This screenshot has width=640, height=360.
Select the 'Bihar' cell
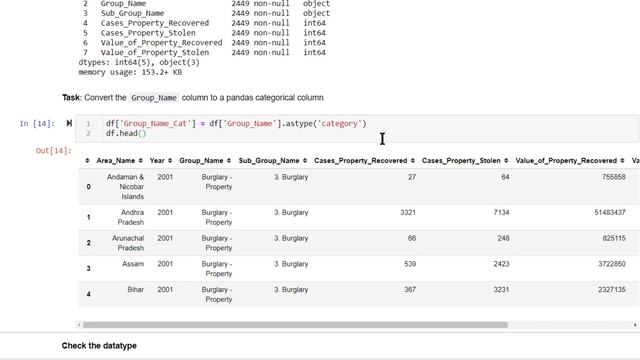(x=136, y=290)
